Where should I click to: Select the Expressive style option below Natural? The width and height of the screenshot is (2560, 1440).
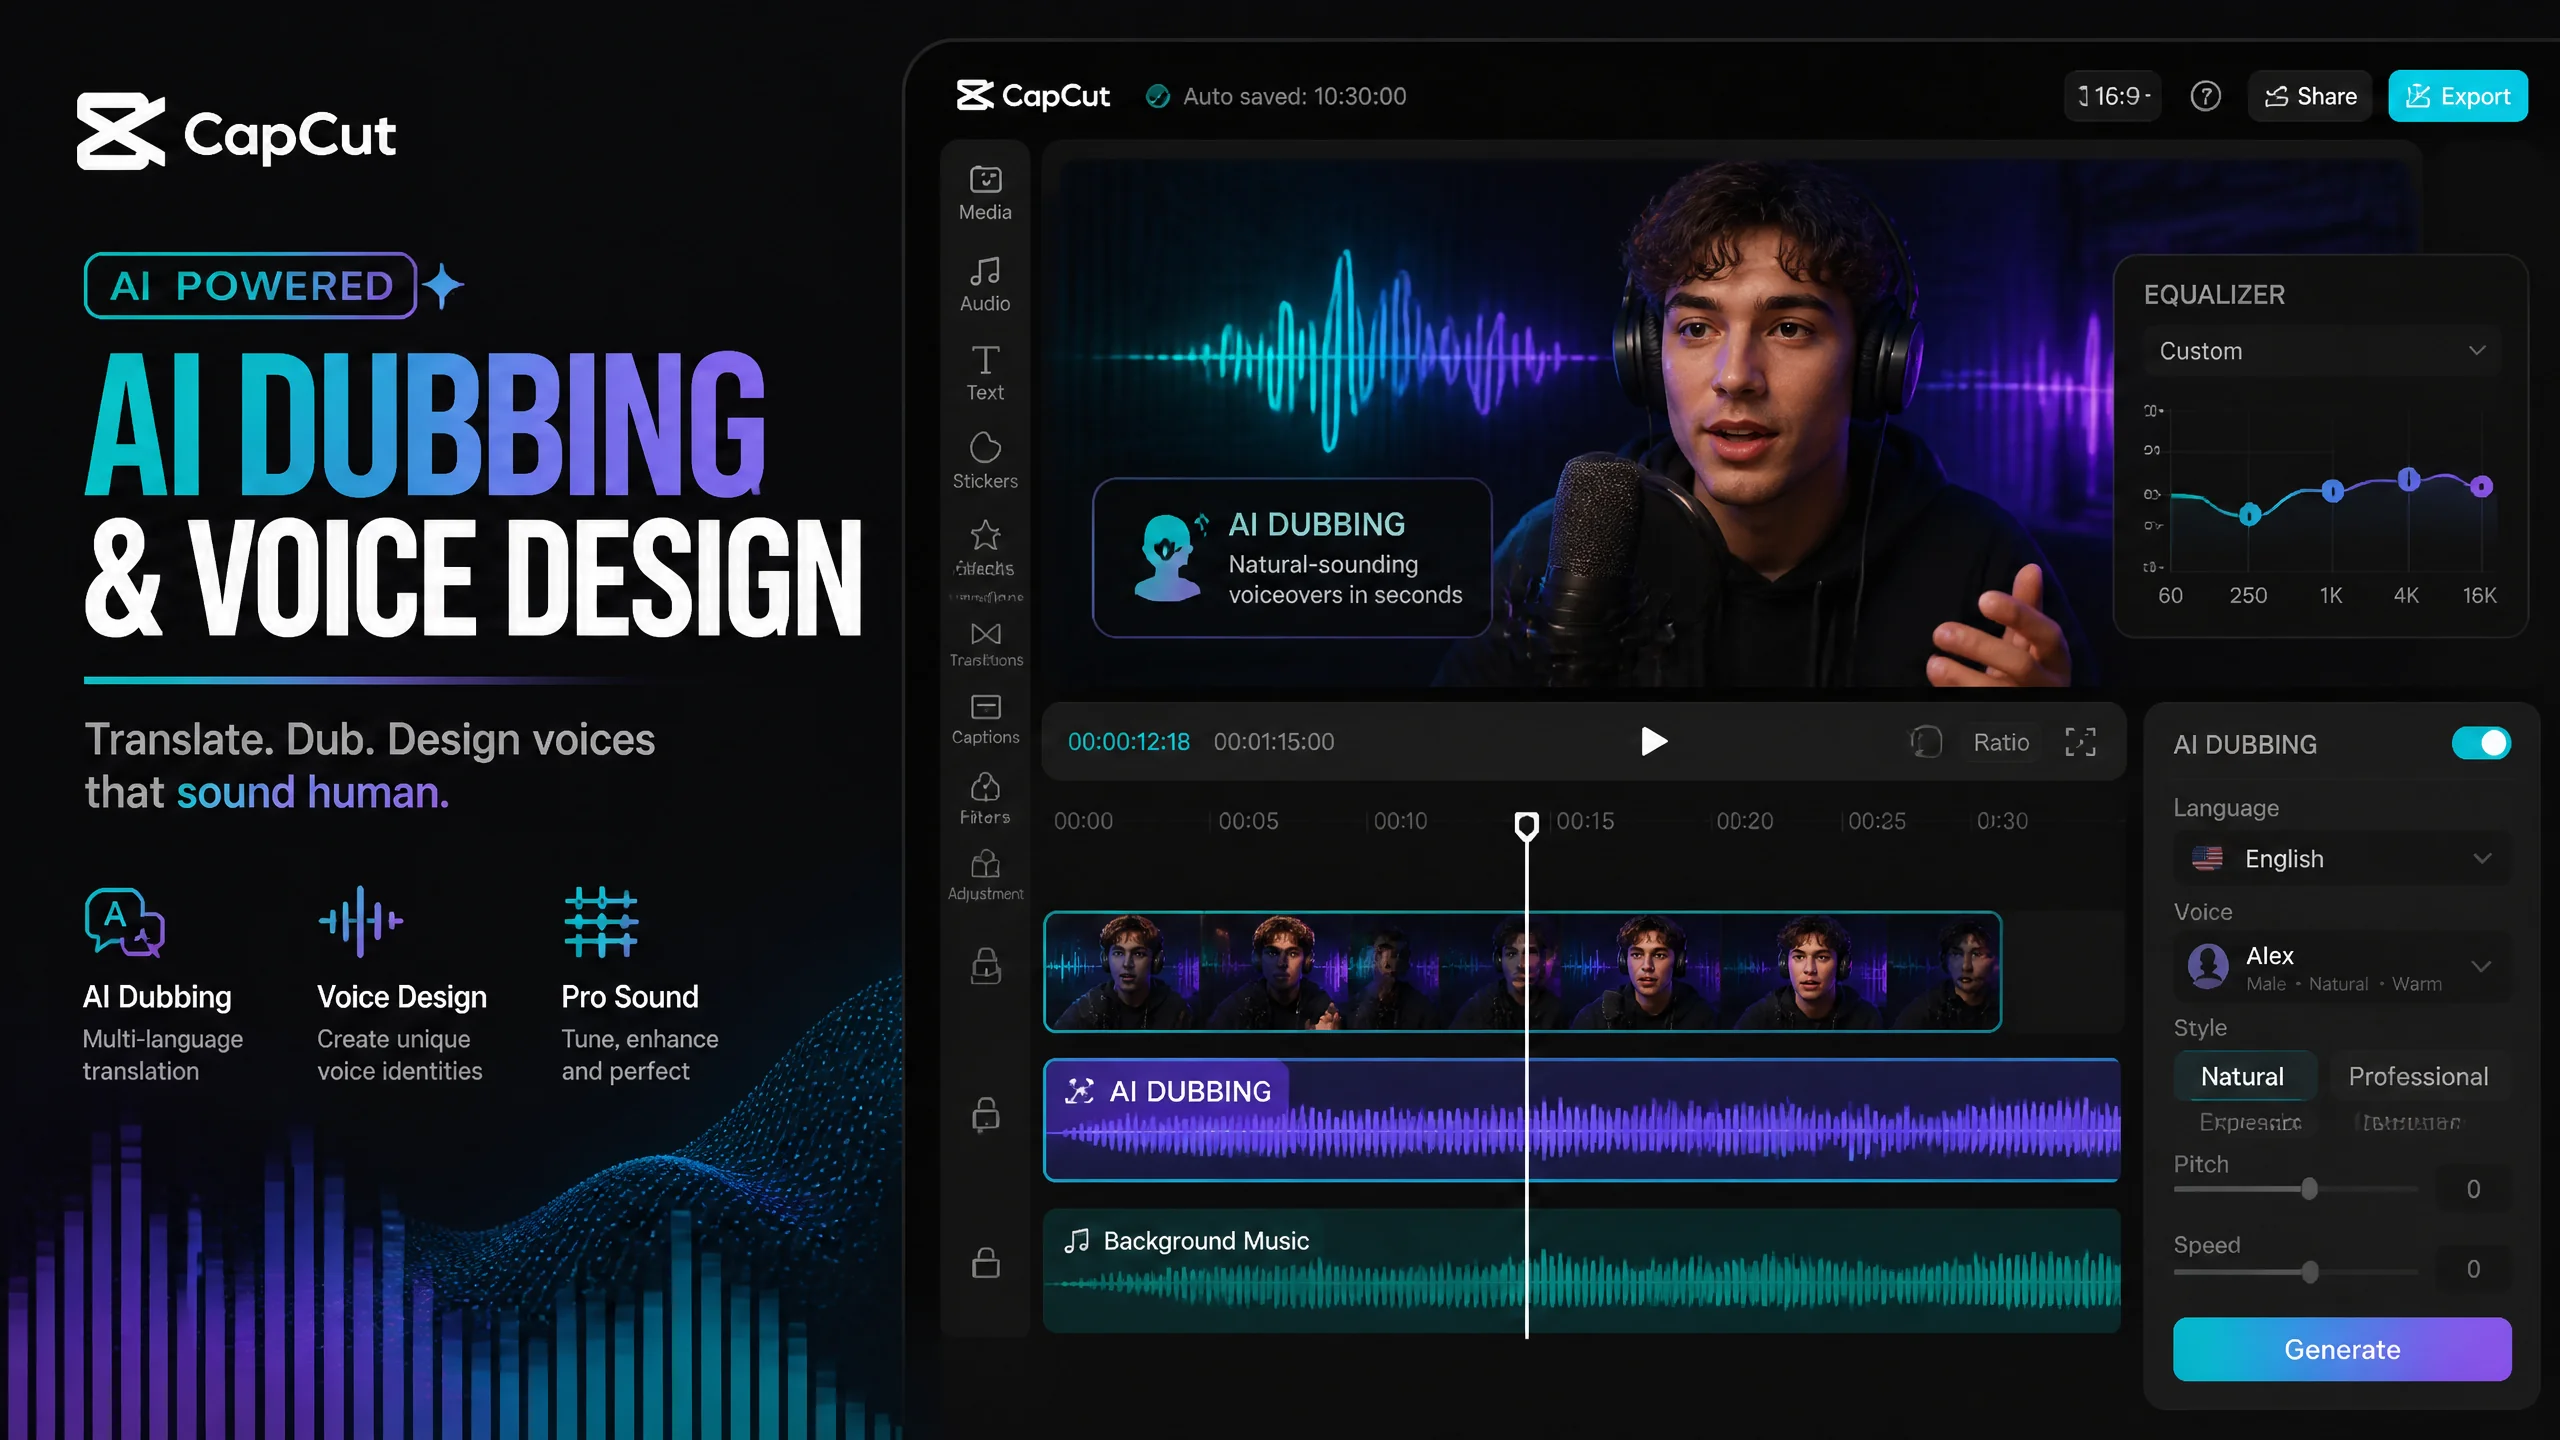pyautogui.click(x=2250, y=1123)
